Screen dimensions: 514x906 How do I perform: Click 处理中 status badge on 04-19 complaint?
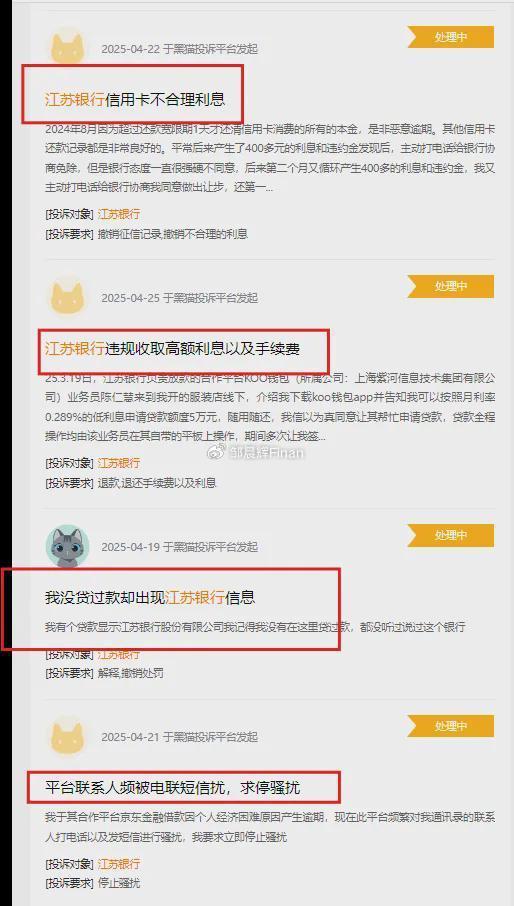point(450,535)
